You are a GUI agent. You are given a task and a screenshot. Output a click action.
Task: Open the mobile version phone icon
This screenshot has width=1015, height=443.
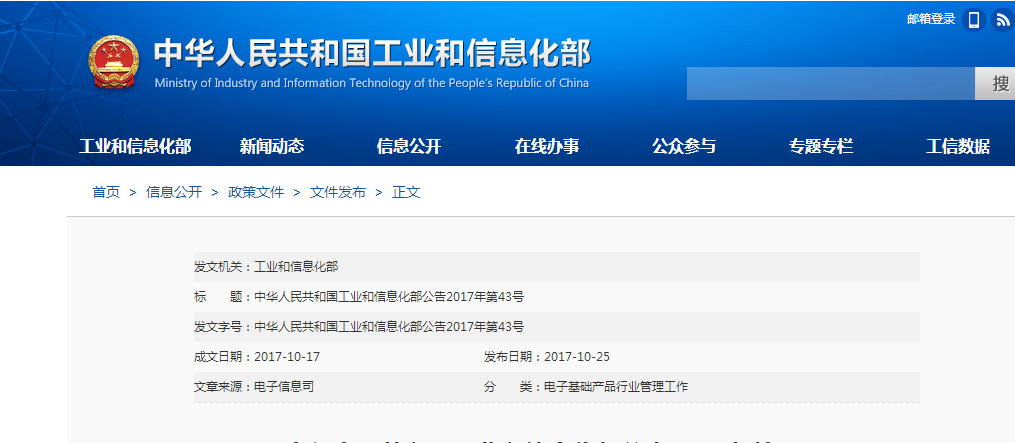click(974, 20)
